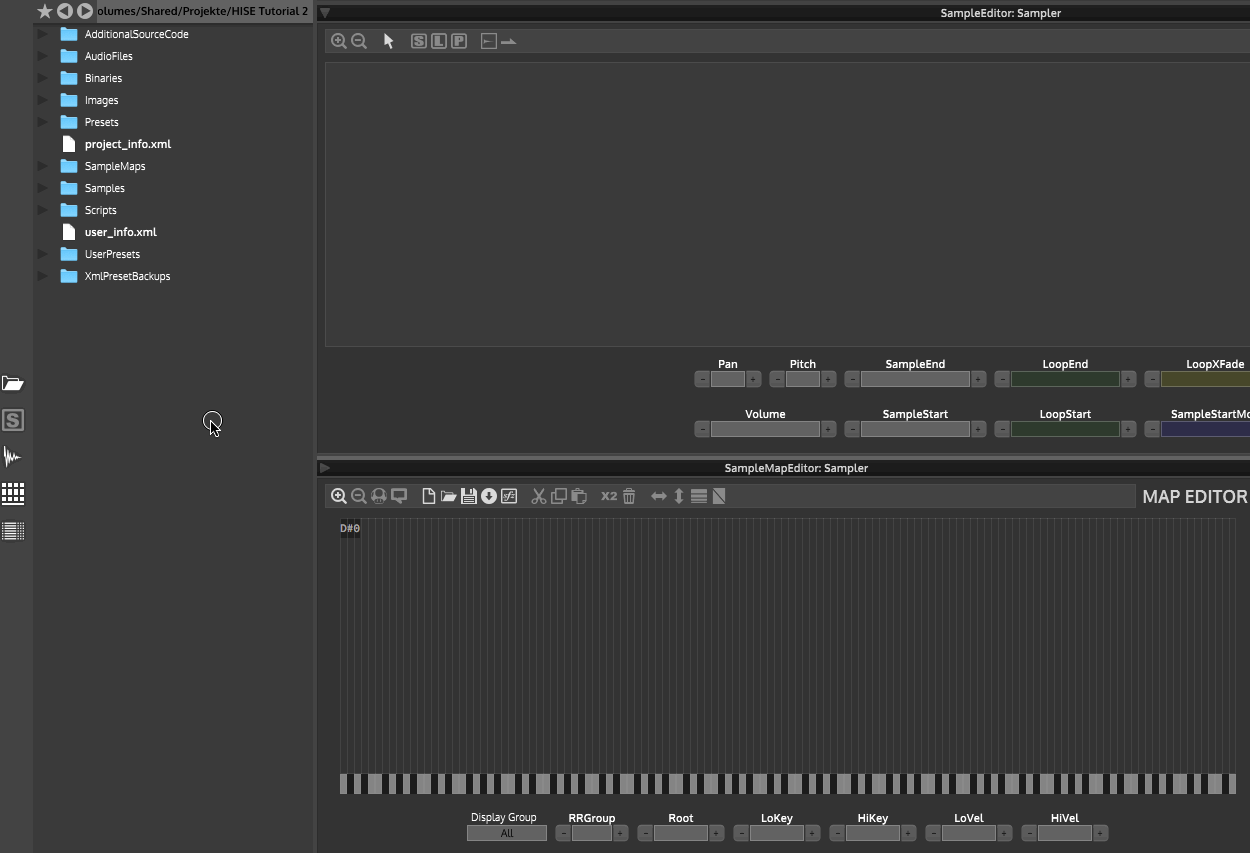Viewport: 1250px width, 853px height.
Task: Click the back navigation arrow at the top
Action: pyautogui.click(x=65, y=11)
